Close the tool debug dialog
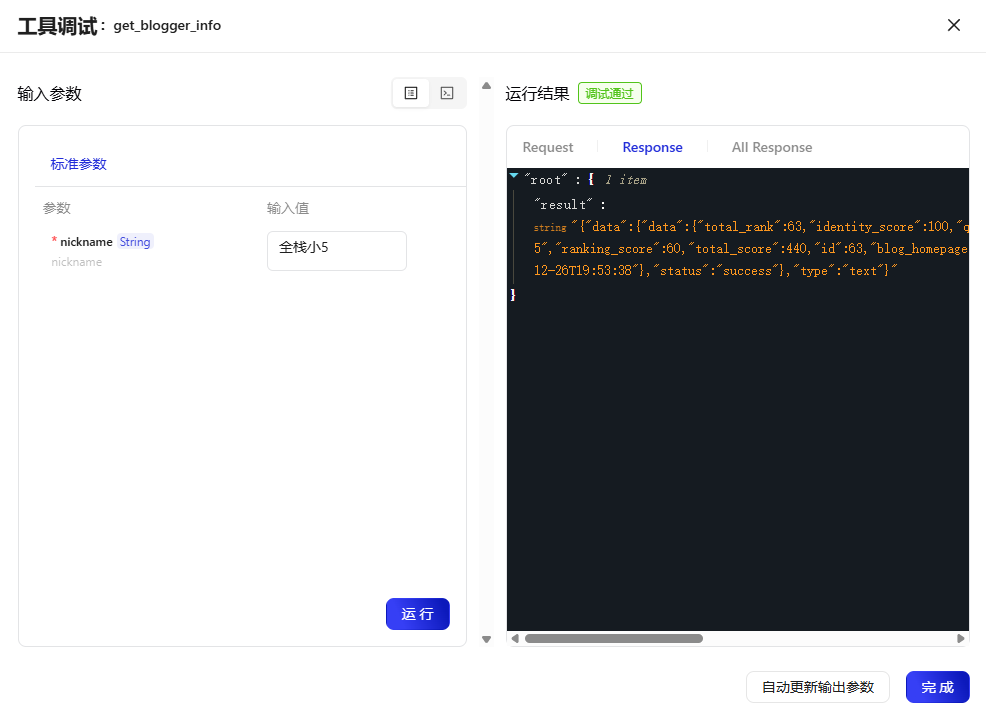Image resolution: width=986 pixels, height=711 pixels. point(953,25)
